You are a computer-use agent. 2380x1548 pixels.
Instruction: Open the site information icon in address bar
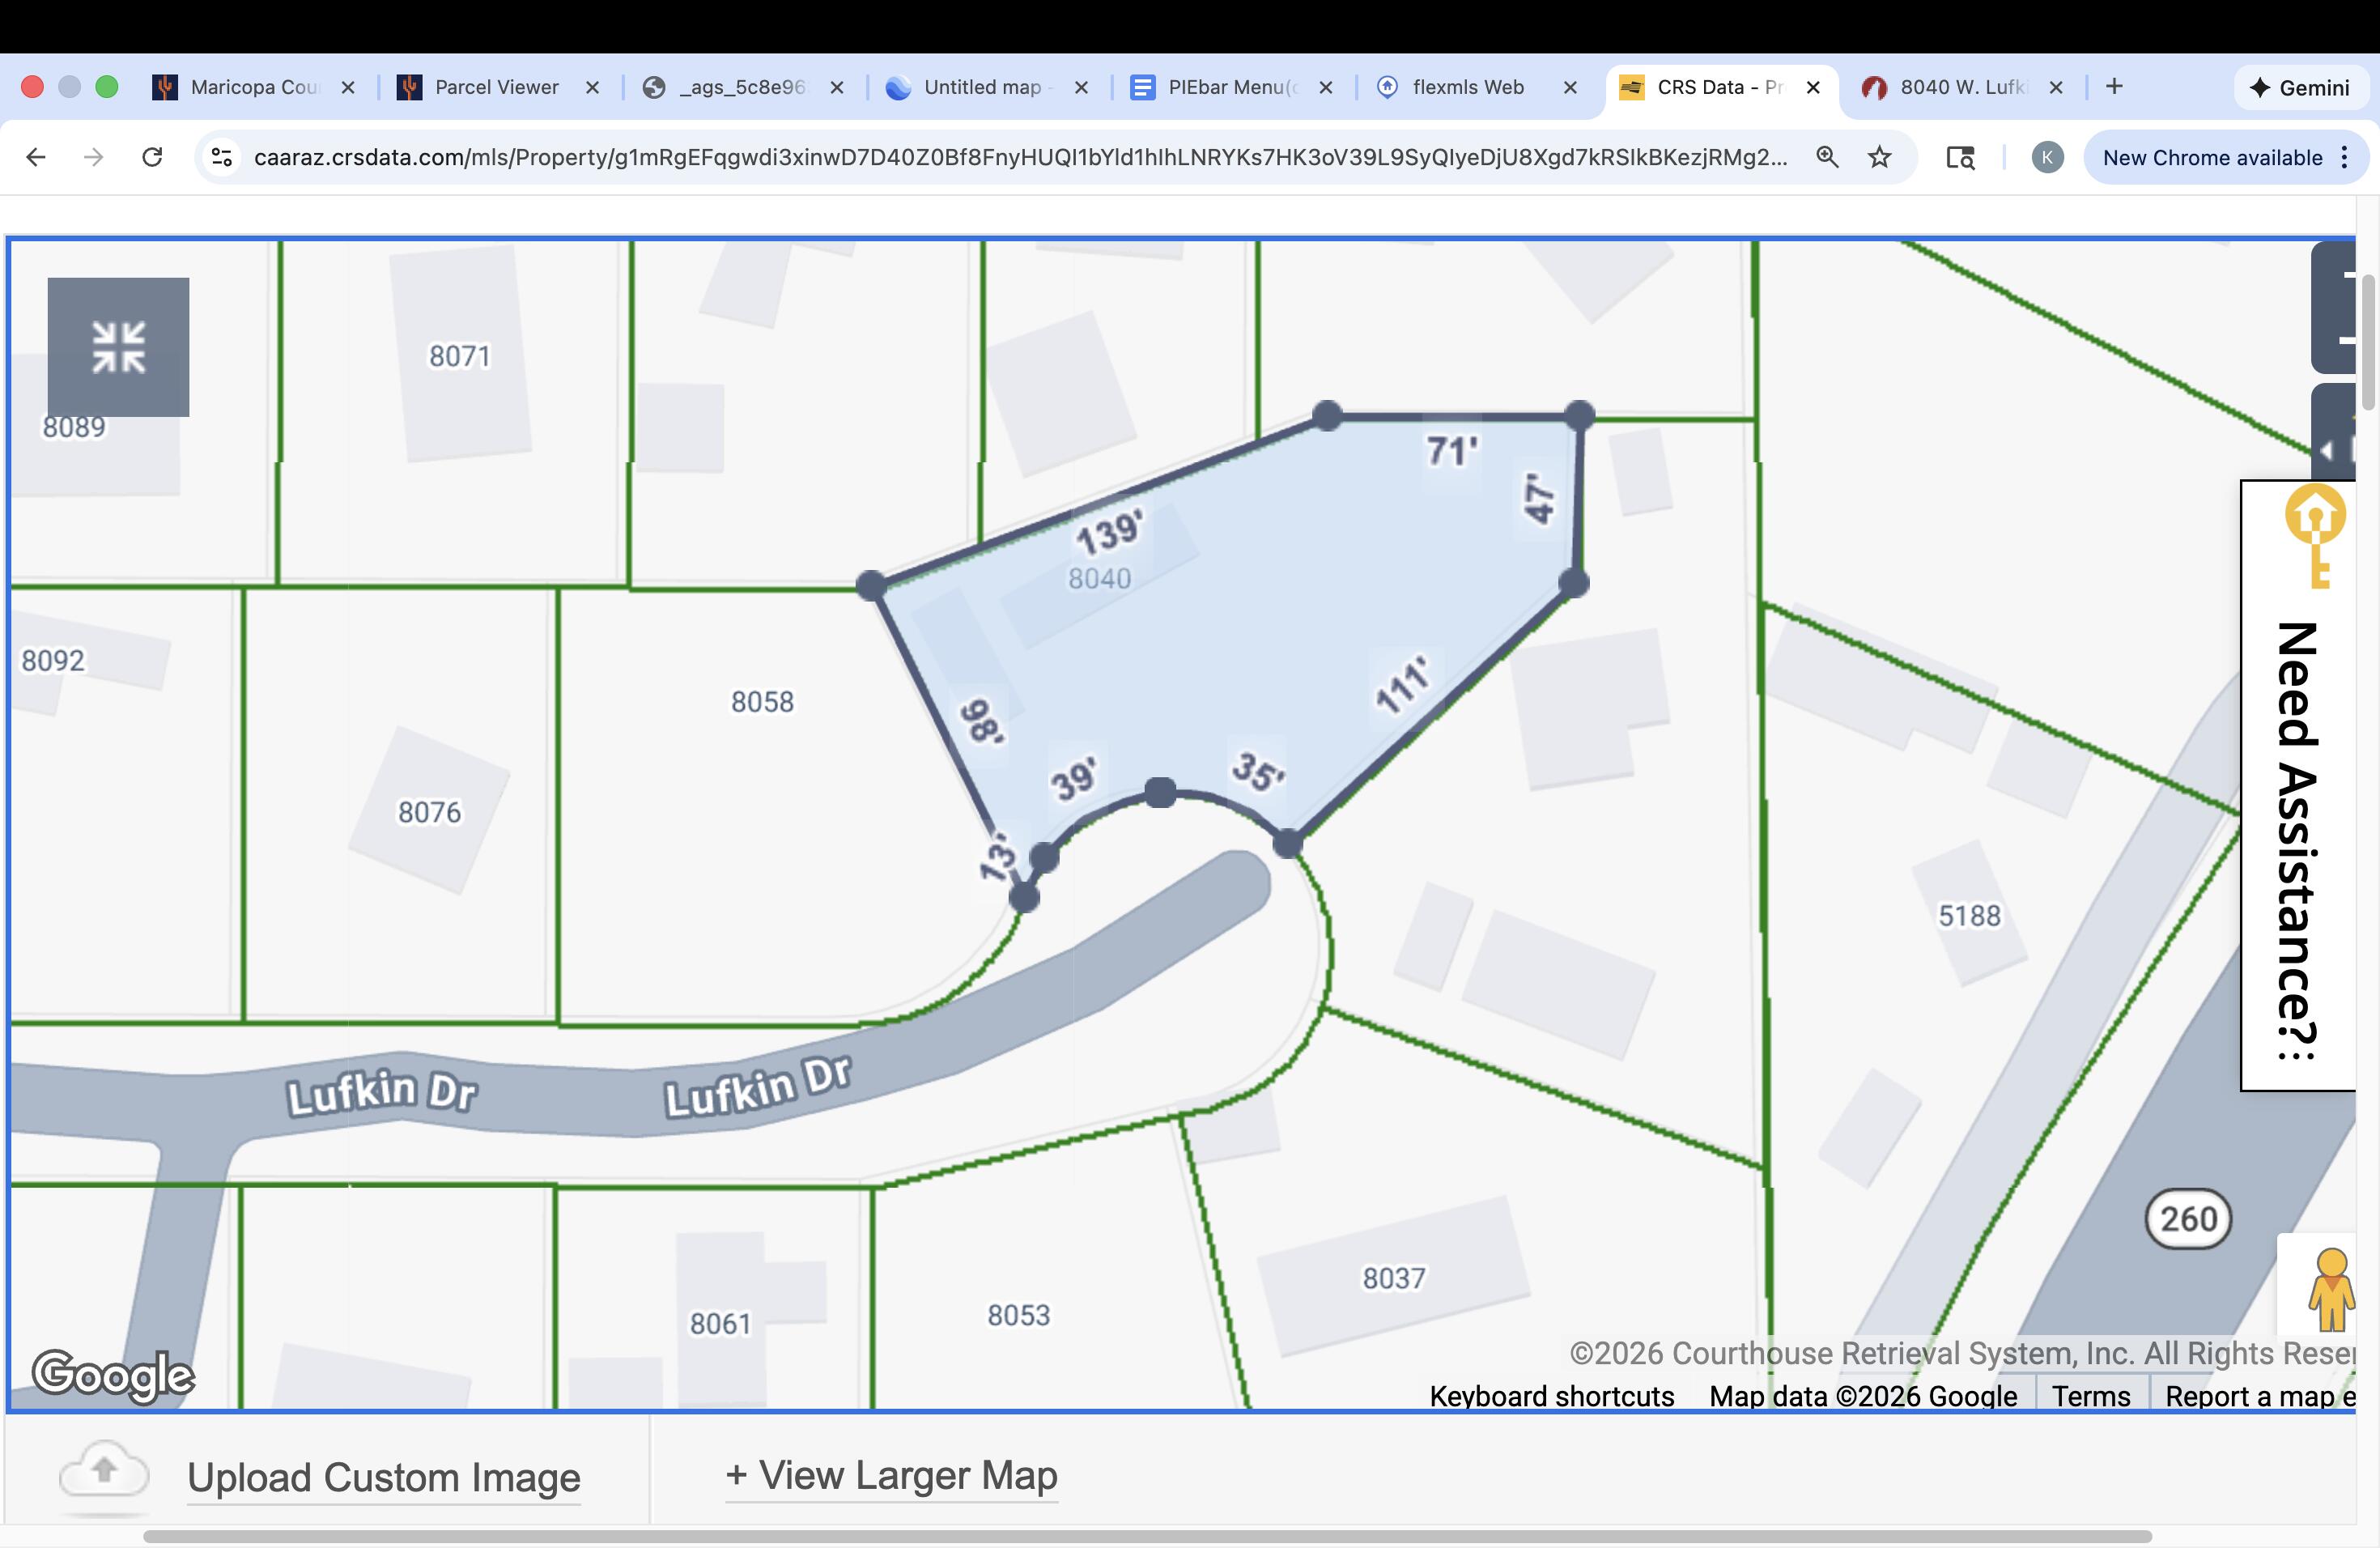point(222,157)
